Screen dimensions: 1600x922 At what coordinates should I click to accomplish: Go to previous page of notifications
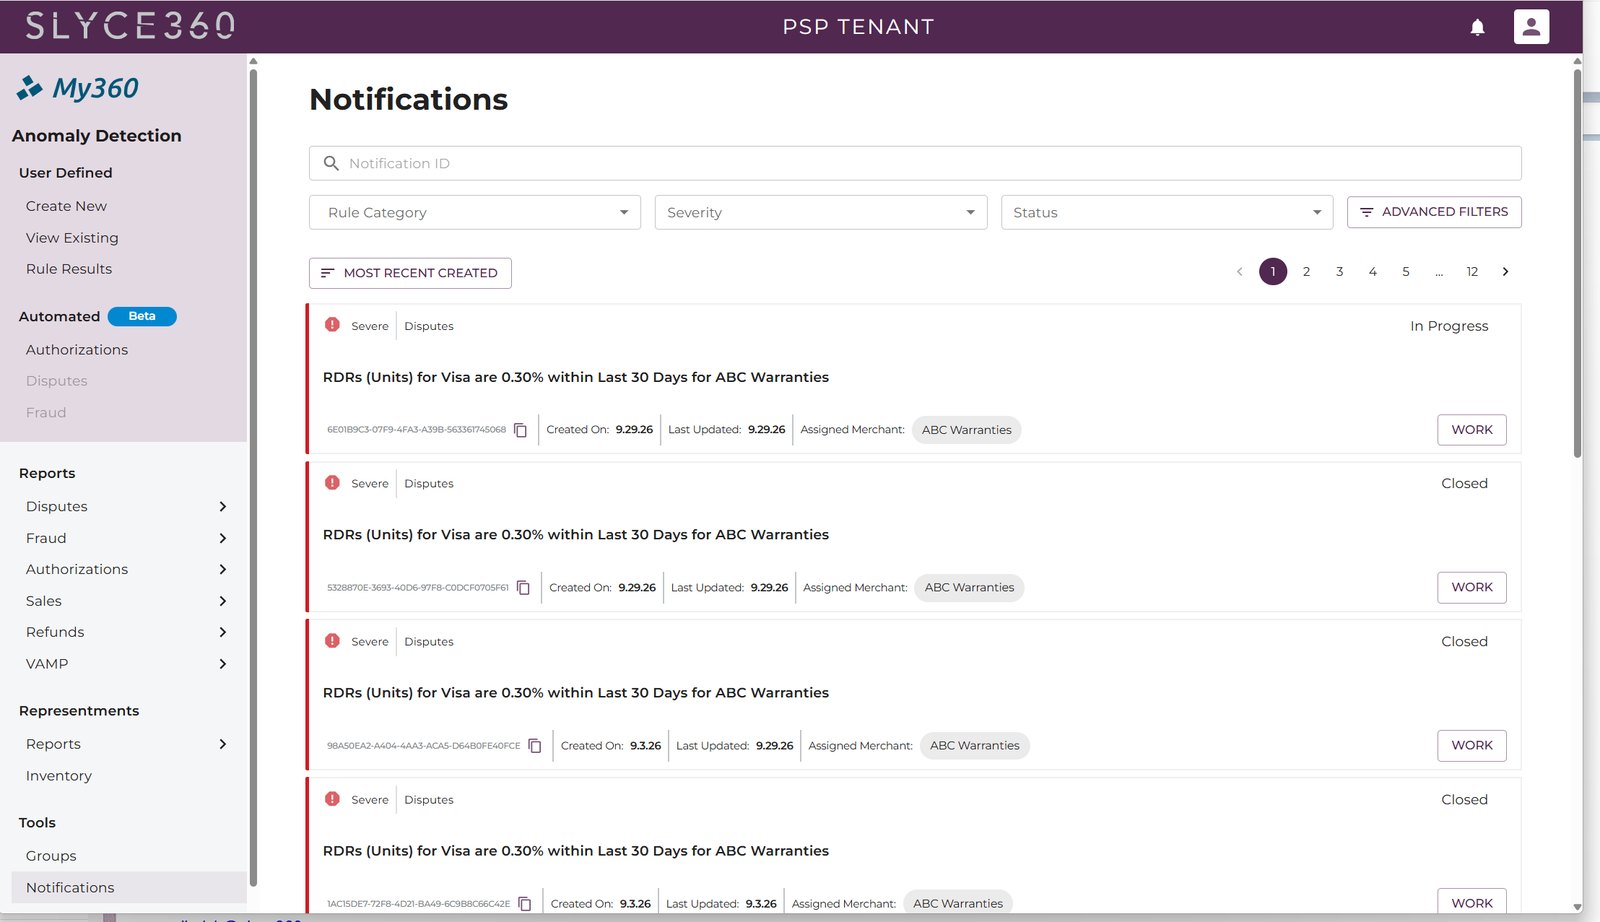pos(1239,272)
